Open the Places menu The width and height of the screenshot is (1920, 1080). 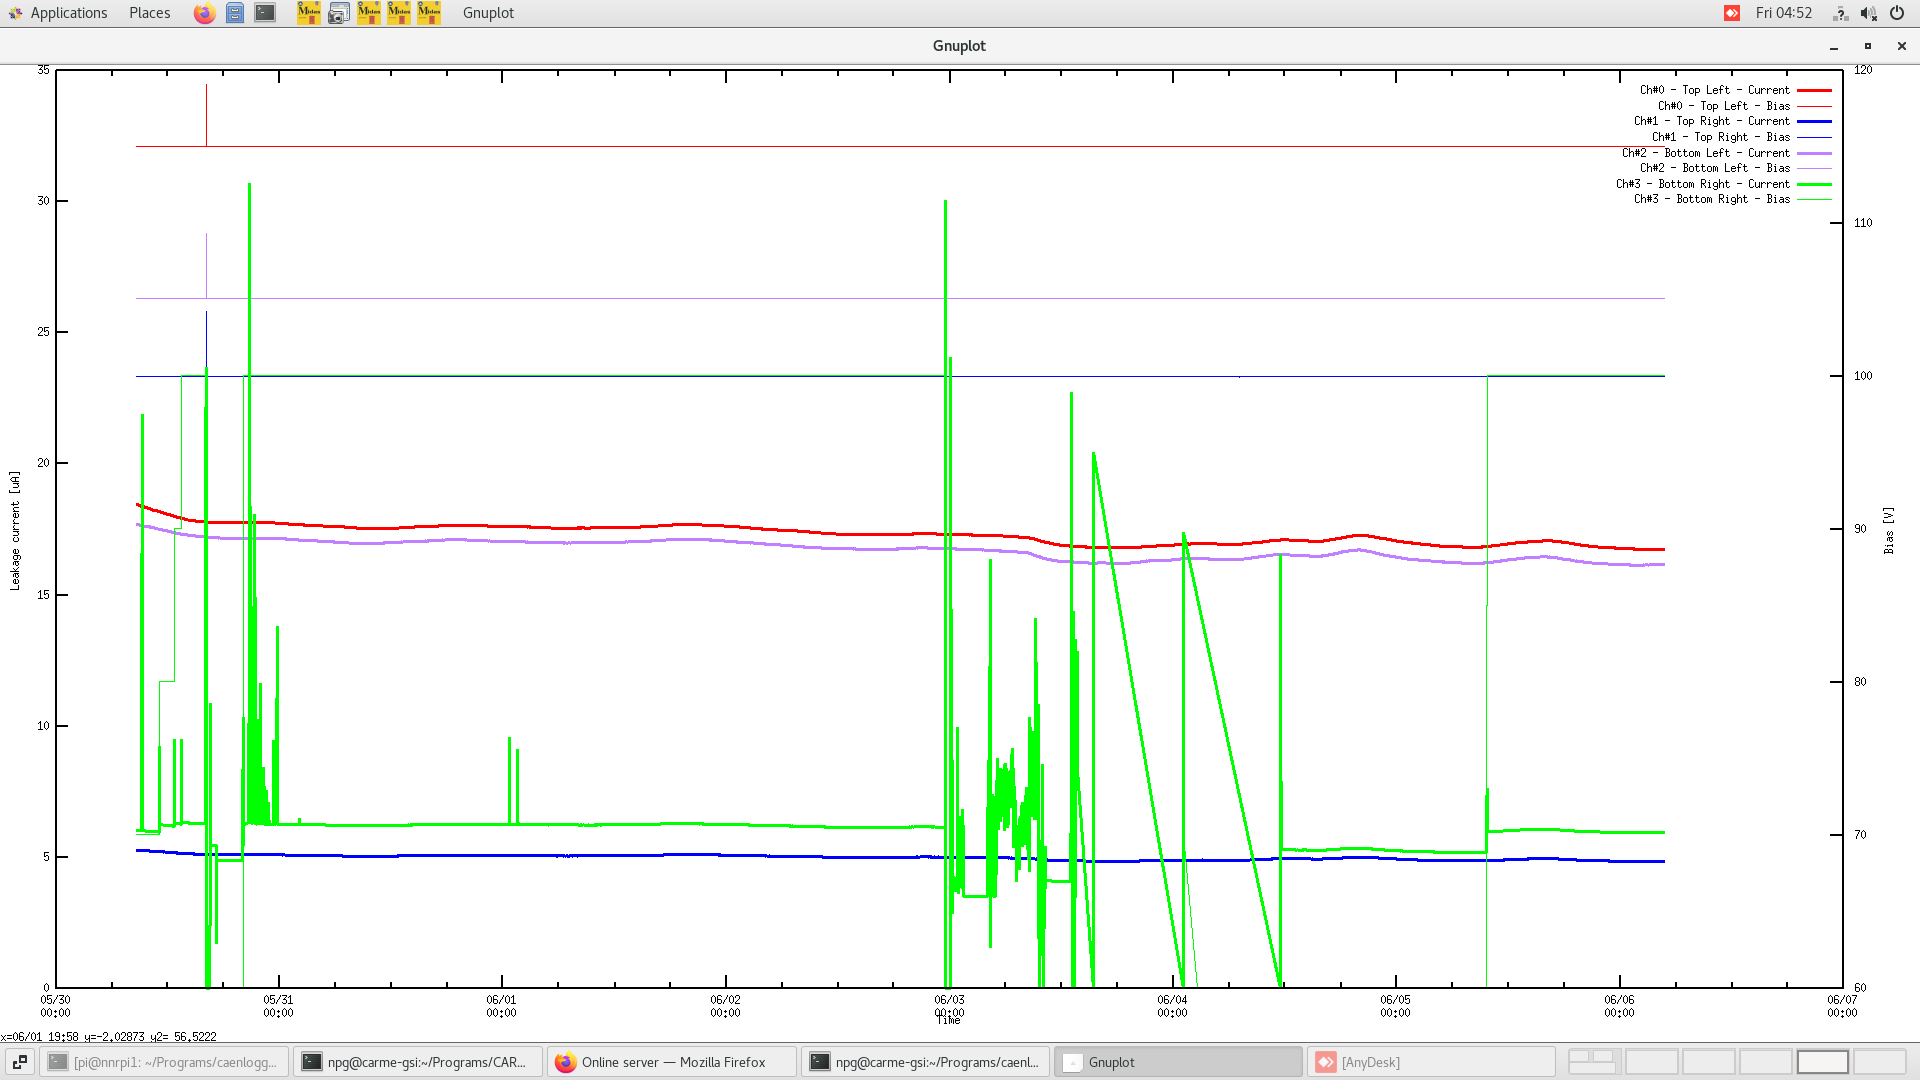[148, 13]
